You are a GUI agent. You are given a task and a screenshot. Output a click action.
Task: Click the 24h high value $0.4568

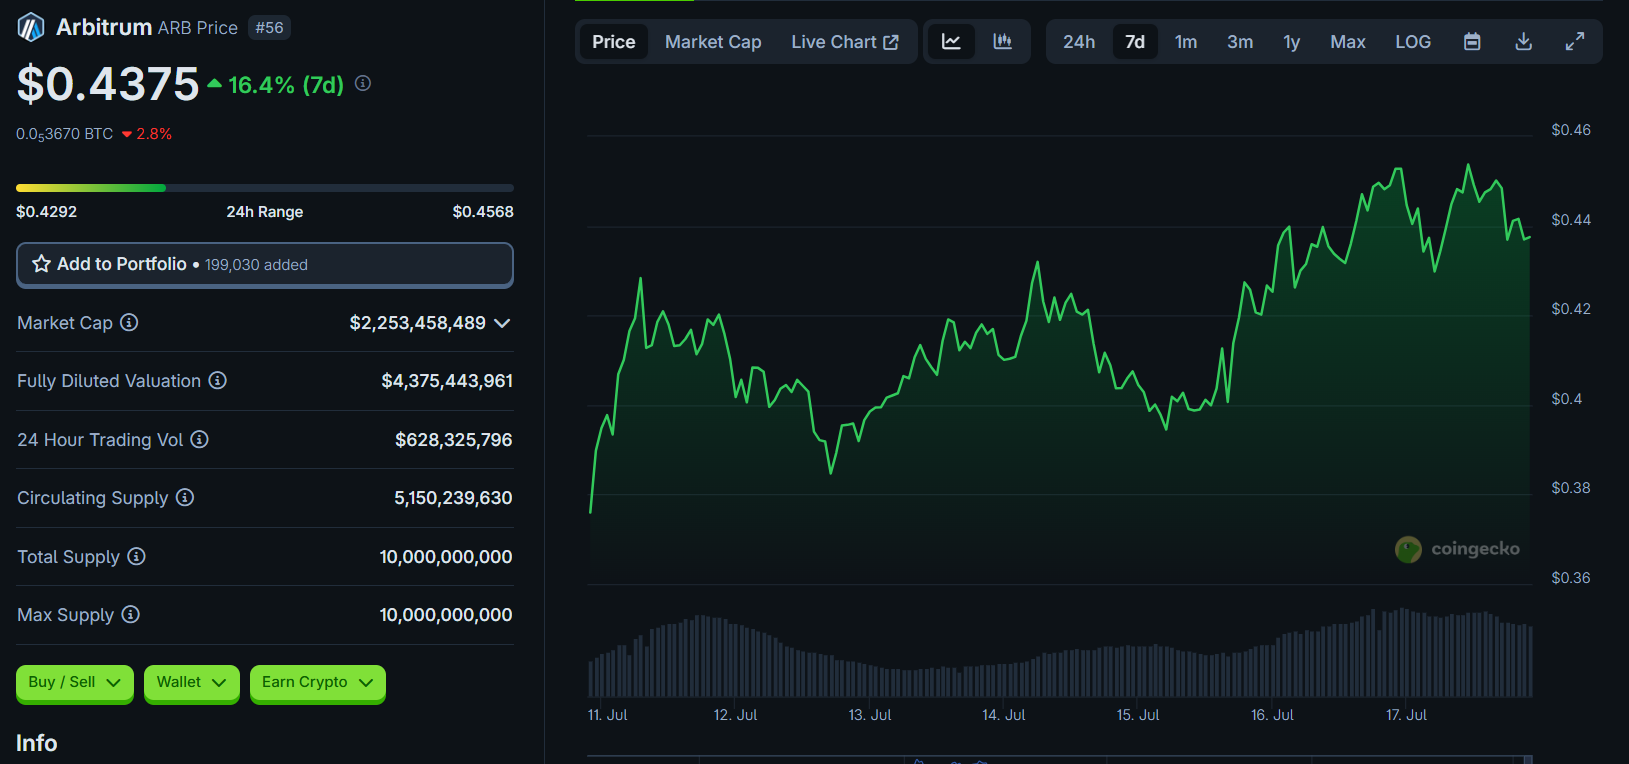(x=483, y=212)
